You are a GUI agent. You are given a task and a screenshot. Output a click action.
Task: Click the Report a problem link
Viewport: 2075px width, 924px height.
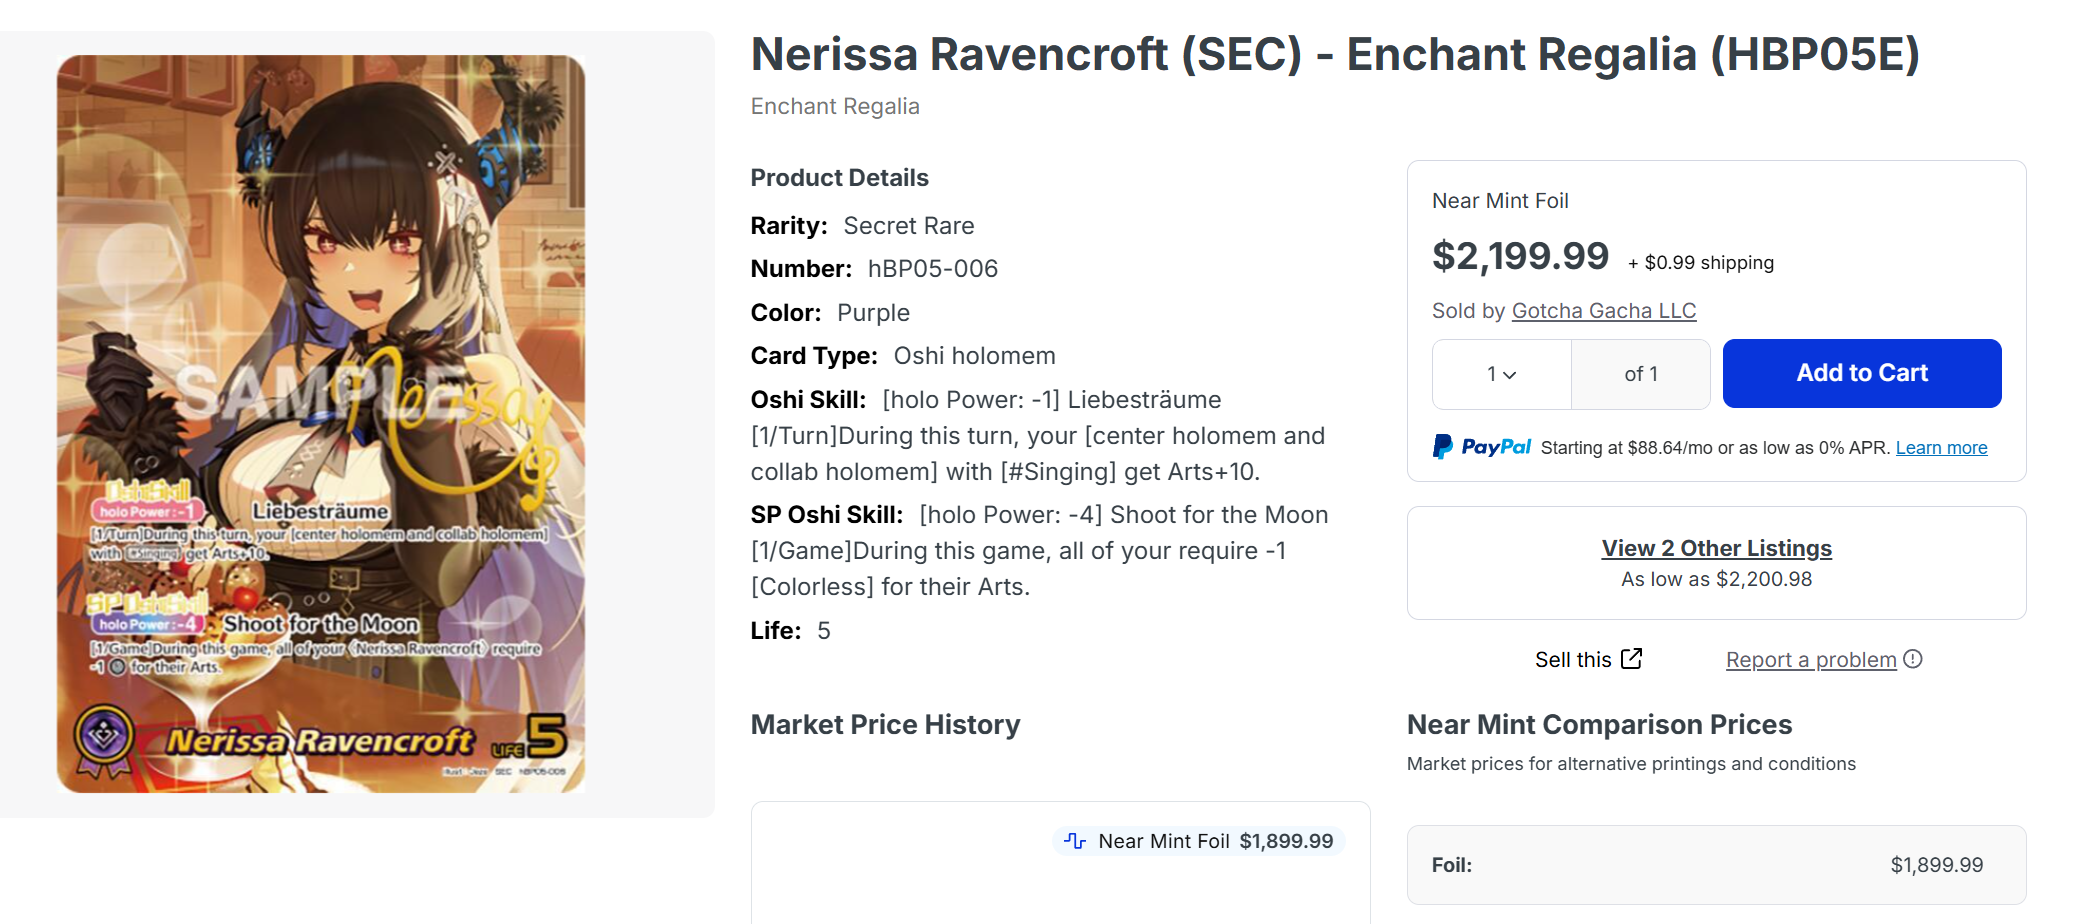[1810, 660]
